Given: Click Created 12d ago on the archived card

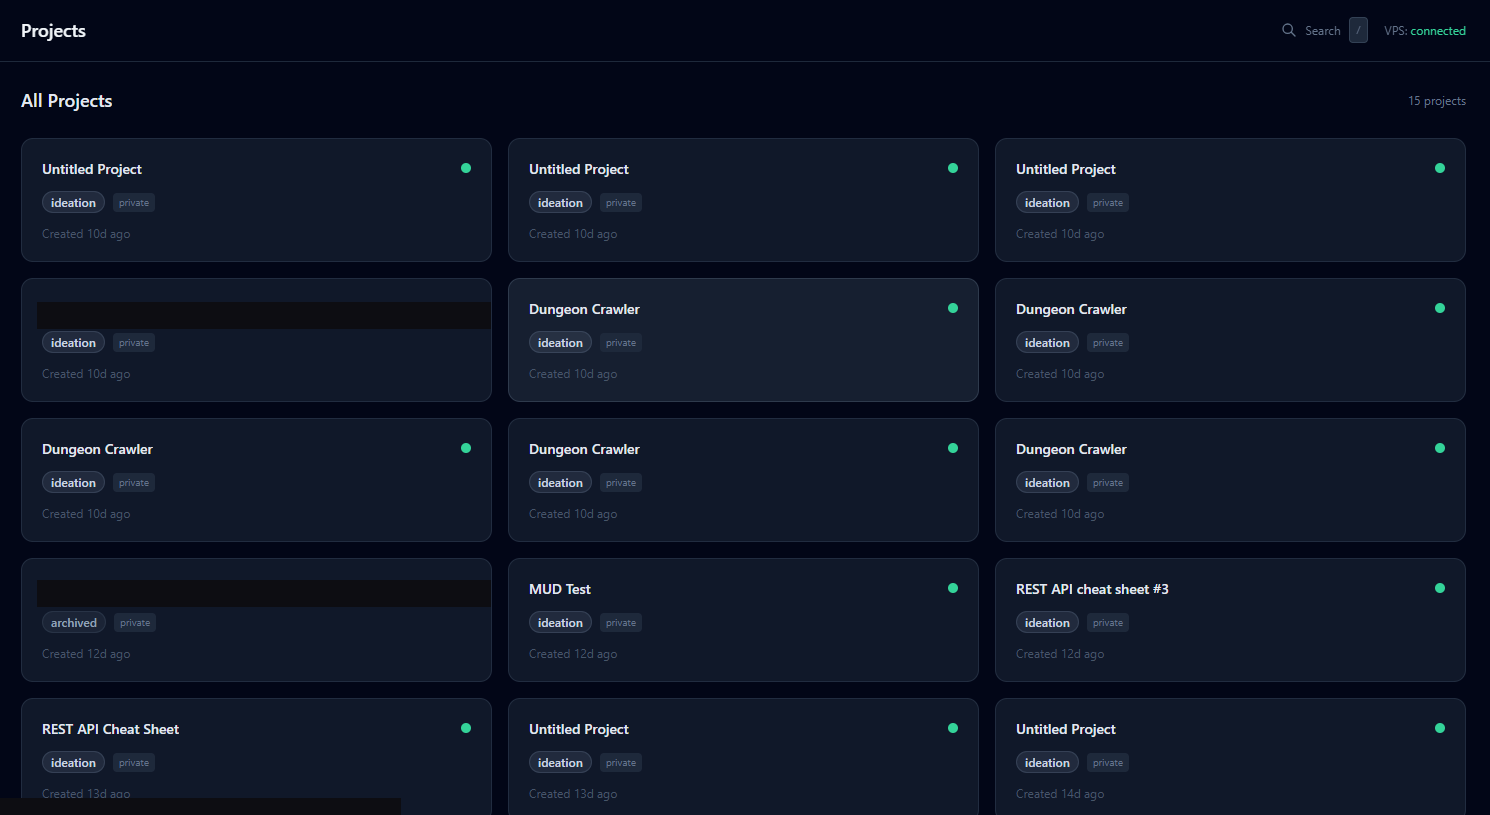Looking at the screenshot, I should [86, 654].
